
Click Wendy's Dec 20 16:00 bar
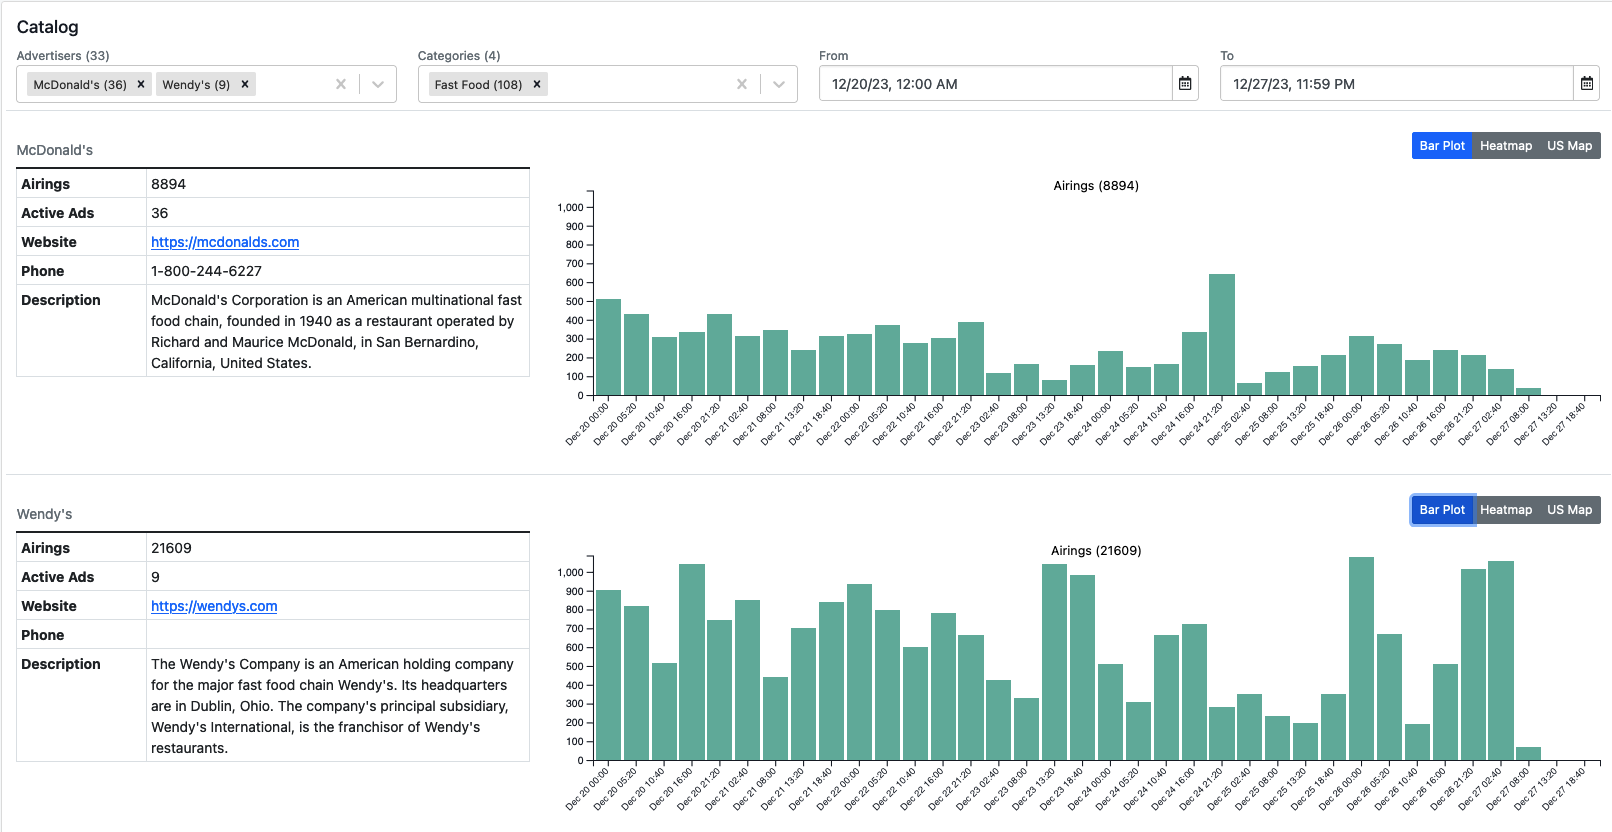click(x=692, y=662)
